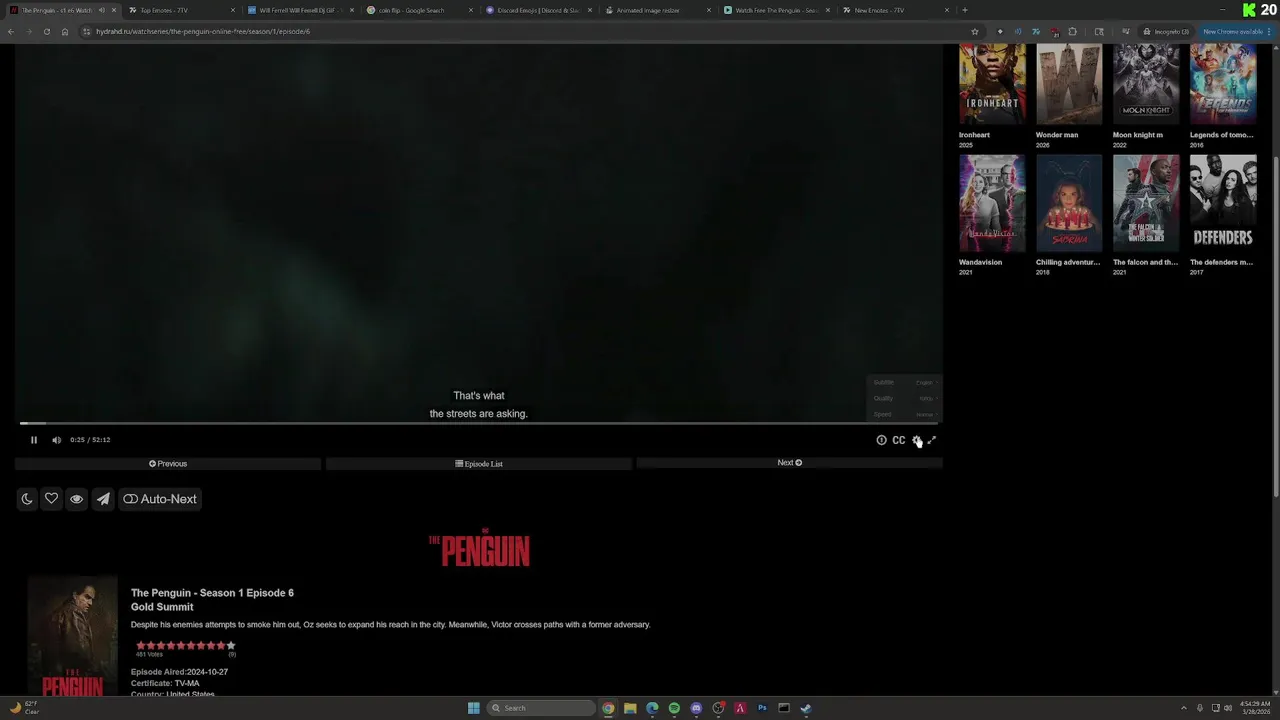
Task: Switch to the Top Emotes - 7TV tab
Action: tap(180, 10)
